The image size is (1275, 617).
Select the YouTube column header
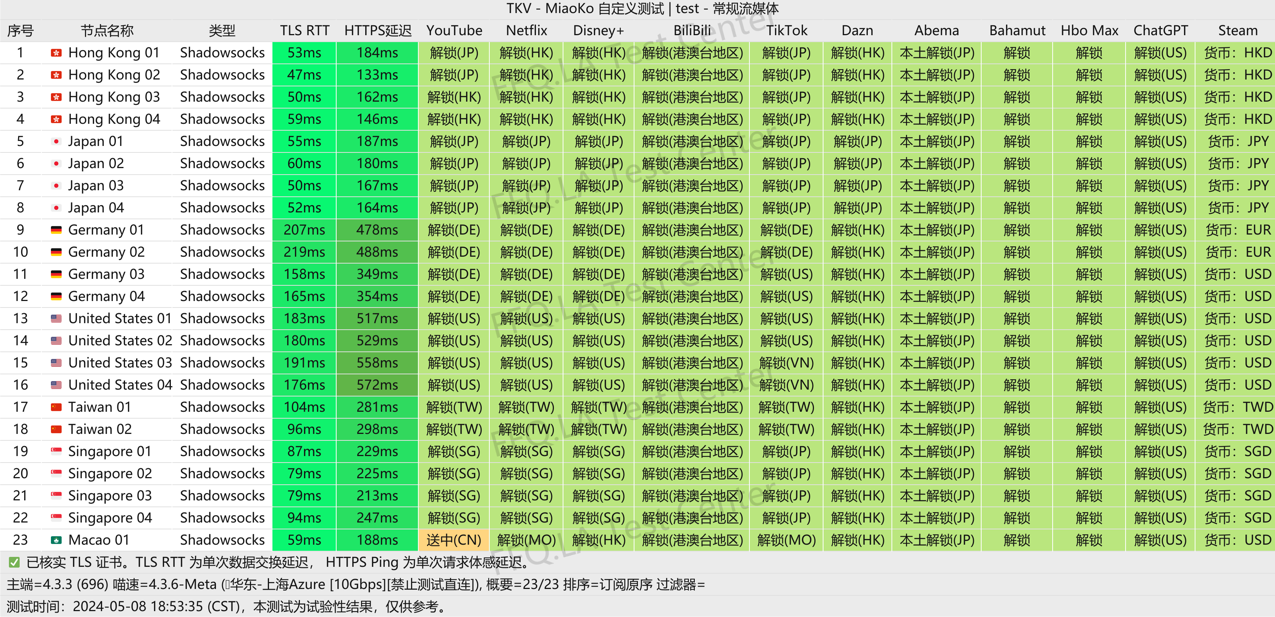pyautogui.click(x=454, y=31)
